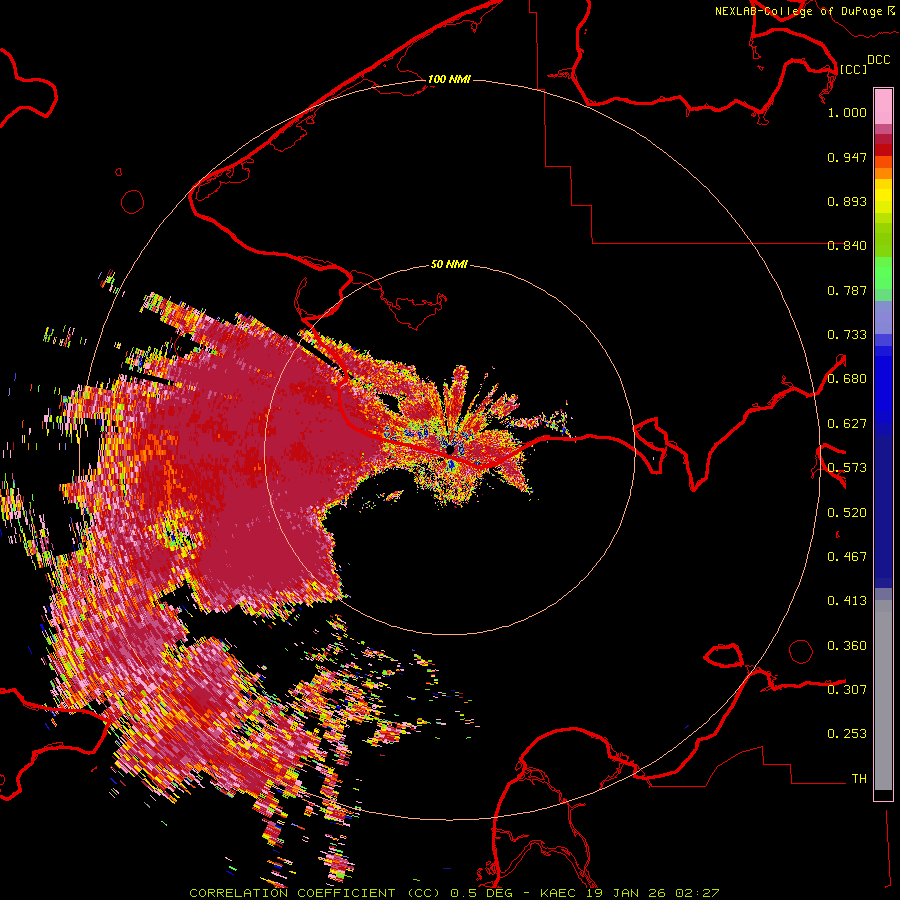Click the Correlation Coefficient KAEC caption
Screen dimensions: 900x900
454,893
